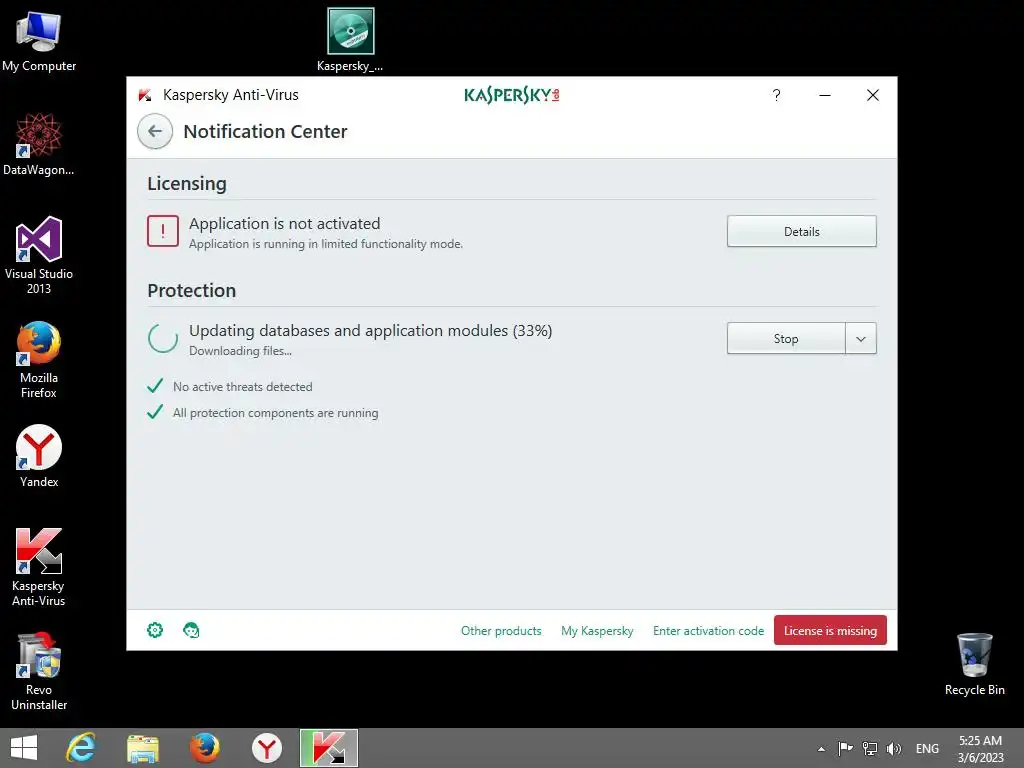Open the support agent icon
Screen dimensions: 1024x768
click(191, 630)
